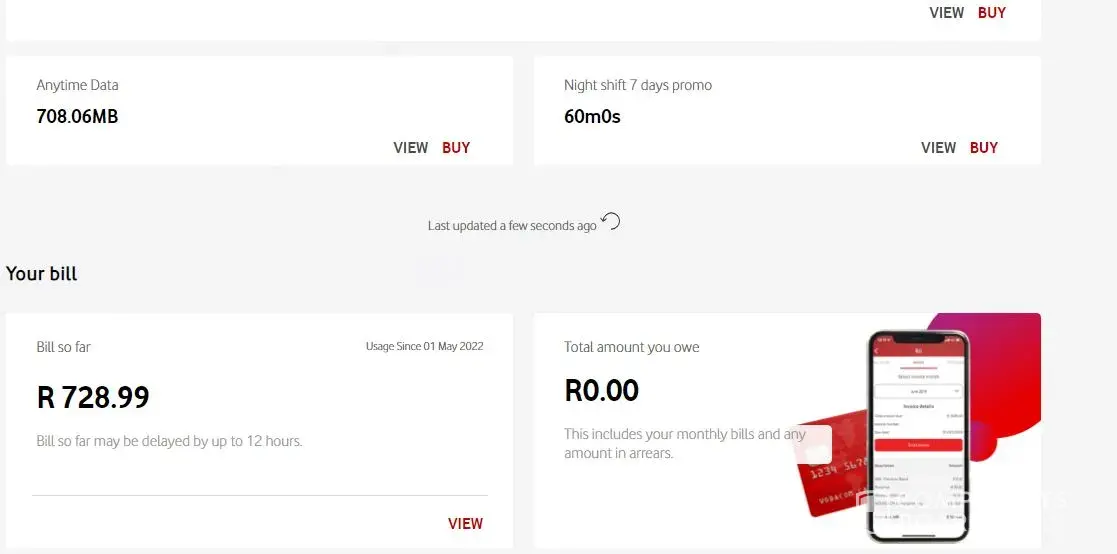Select the Total amount you owe heading
The width and height of the screenshot is (1117, 554).
632,347
